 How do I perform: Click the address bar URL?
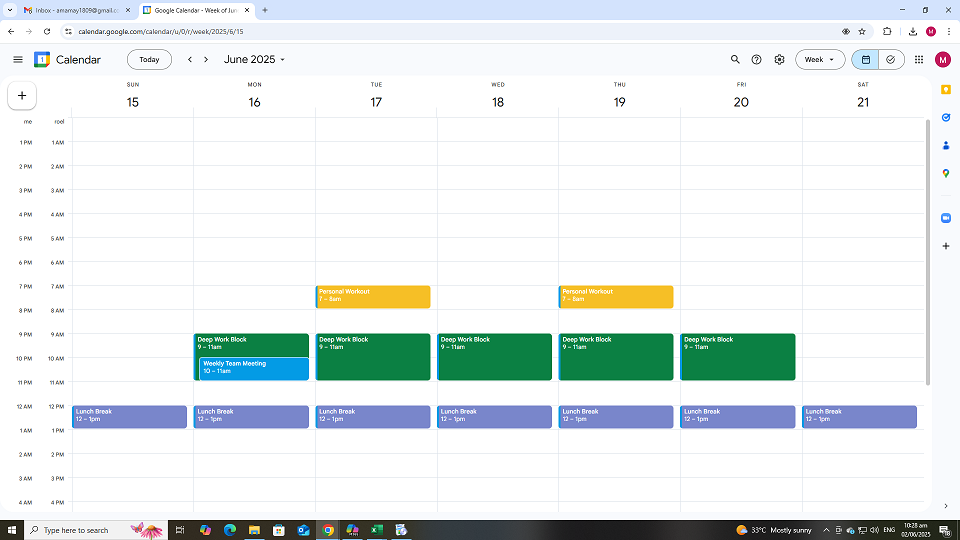coord(161,31)
